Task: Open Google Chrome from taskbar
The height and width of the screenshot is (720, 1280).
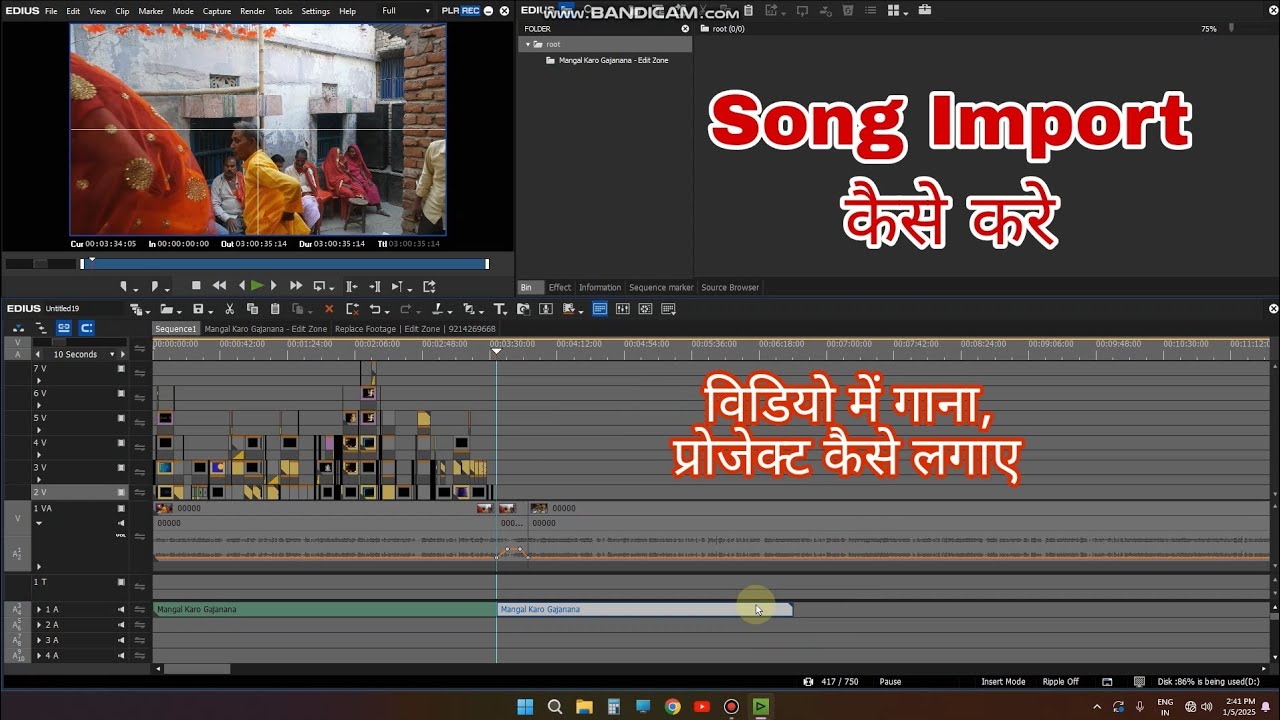Action: pyautogui.click(x=672, y=707)
